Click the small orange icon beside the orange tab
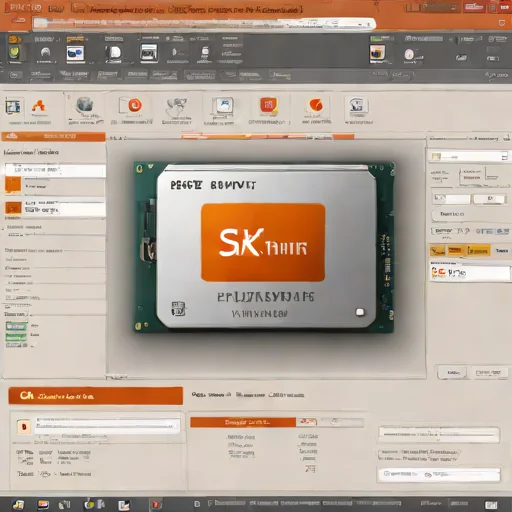Image resolution: width=512 pixels, height=512 pixels. coord(308,422)
